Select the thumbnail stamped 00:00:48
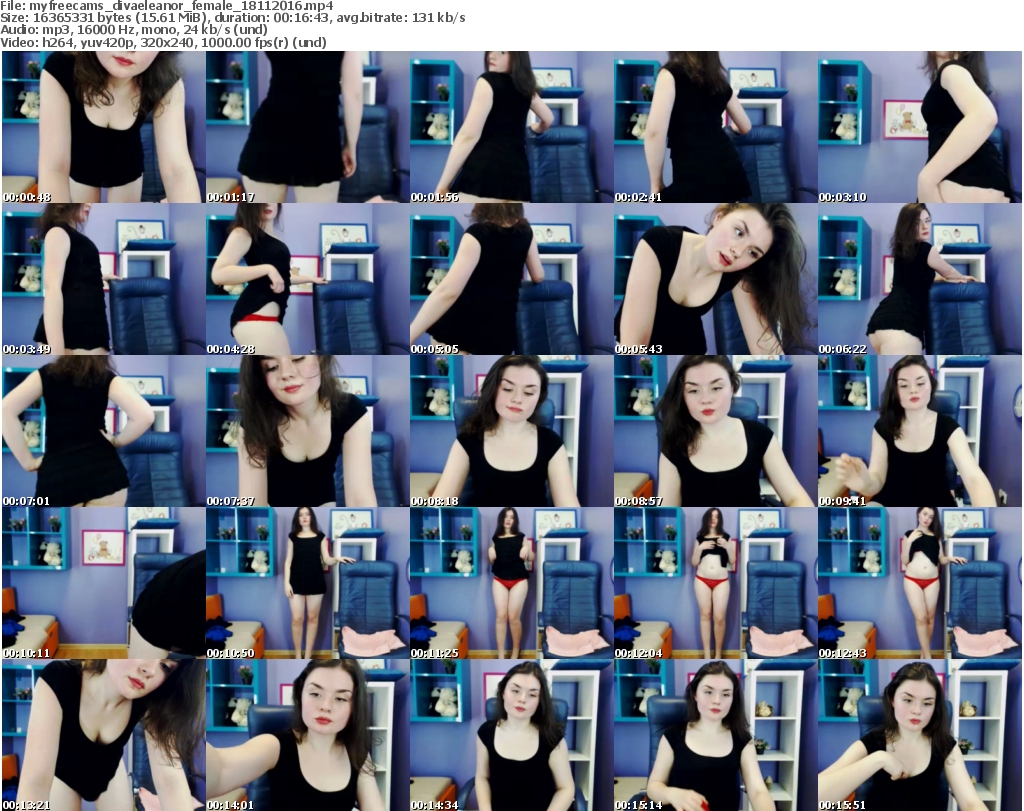 click(x=104, y=127)
